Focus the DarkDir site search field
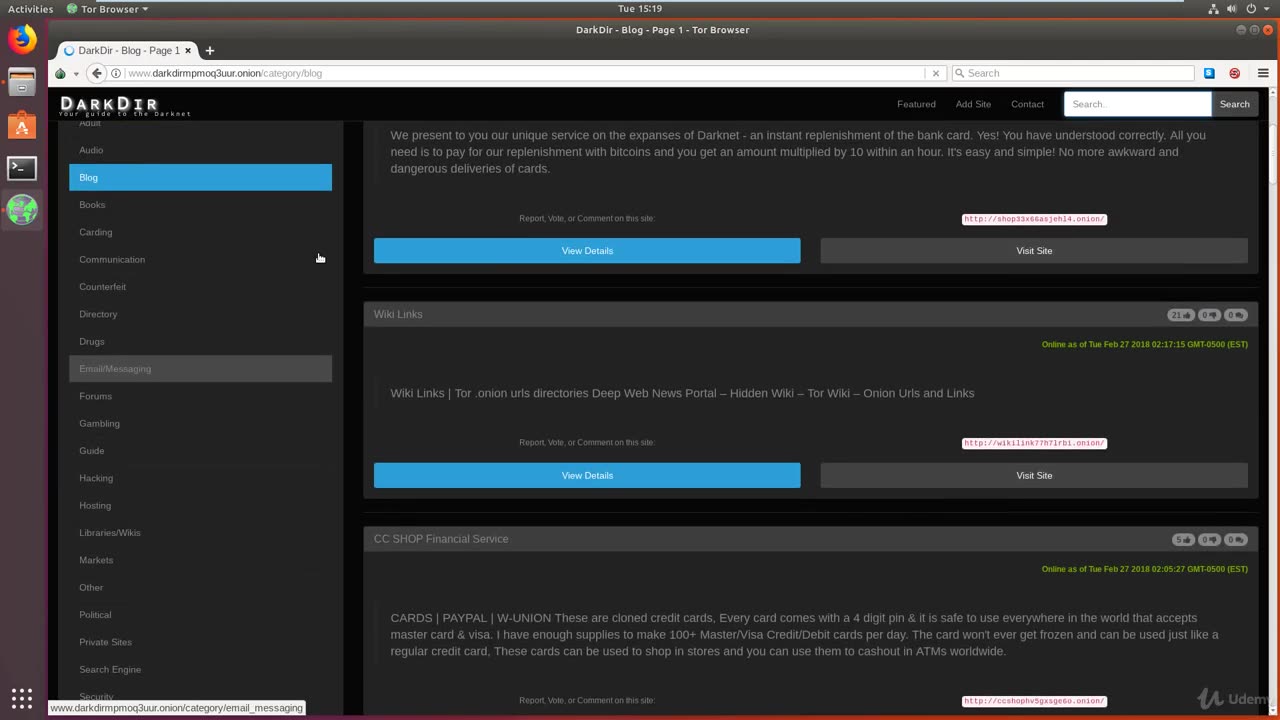The height and width of the screenshot is (720, 1280). pyautogui.click(x=1137, y=104)
